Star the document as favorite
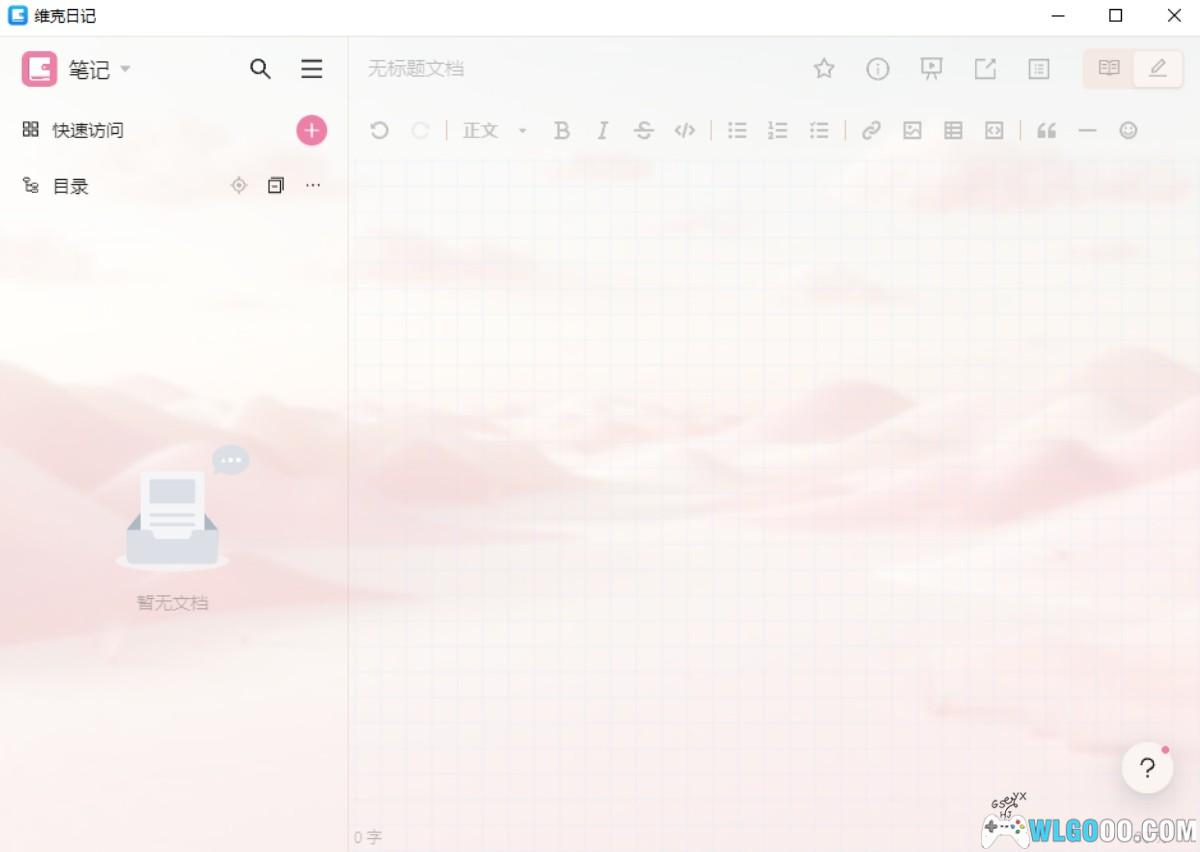This screenshot has width=1200, height=852. [824, 68]
